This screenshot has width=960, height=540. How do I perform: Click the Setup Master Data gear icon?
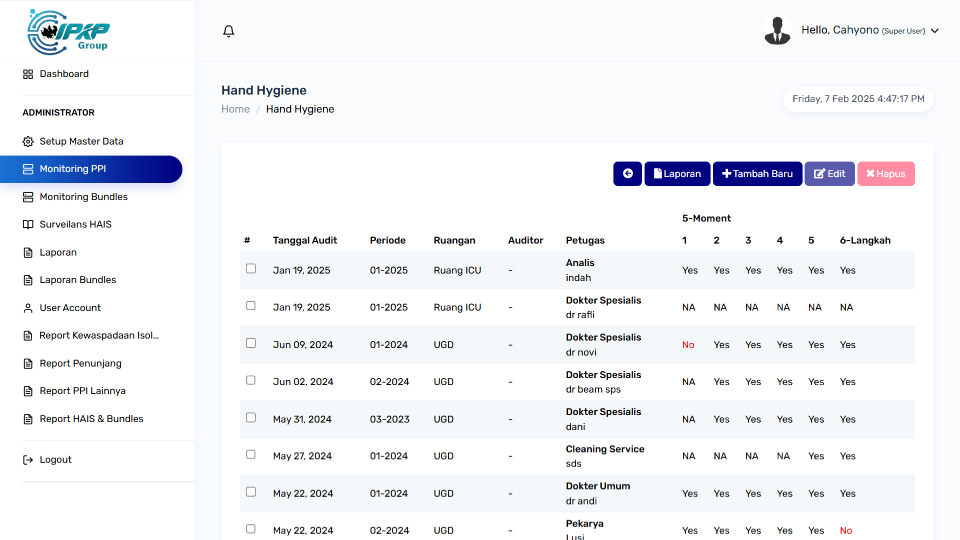click(x=28, y=142)
